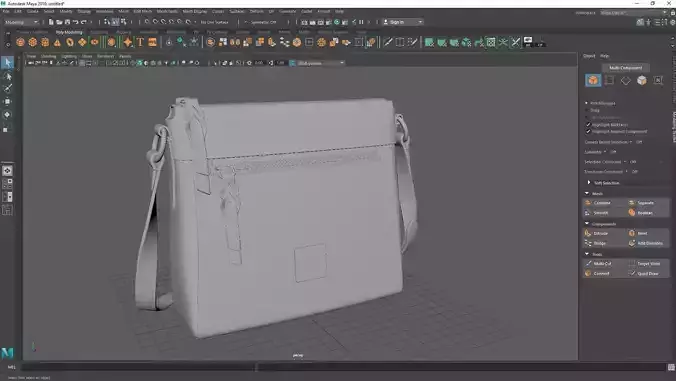Create a polygon cone from shelf
The width and height of the screenshot is (676, 381).
pyautogui.click(x=57, y=42)
